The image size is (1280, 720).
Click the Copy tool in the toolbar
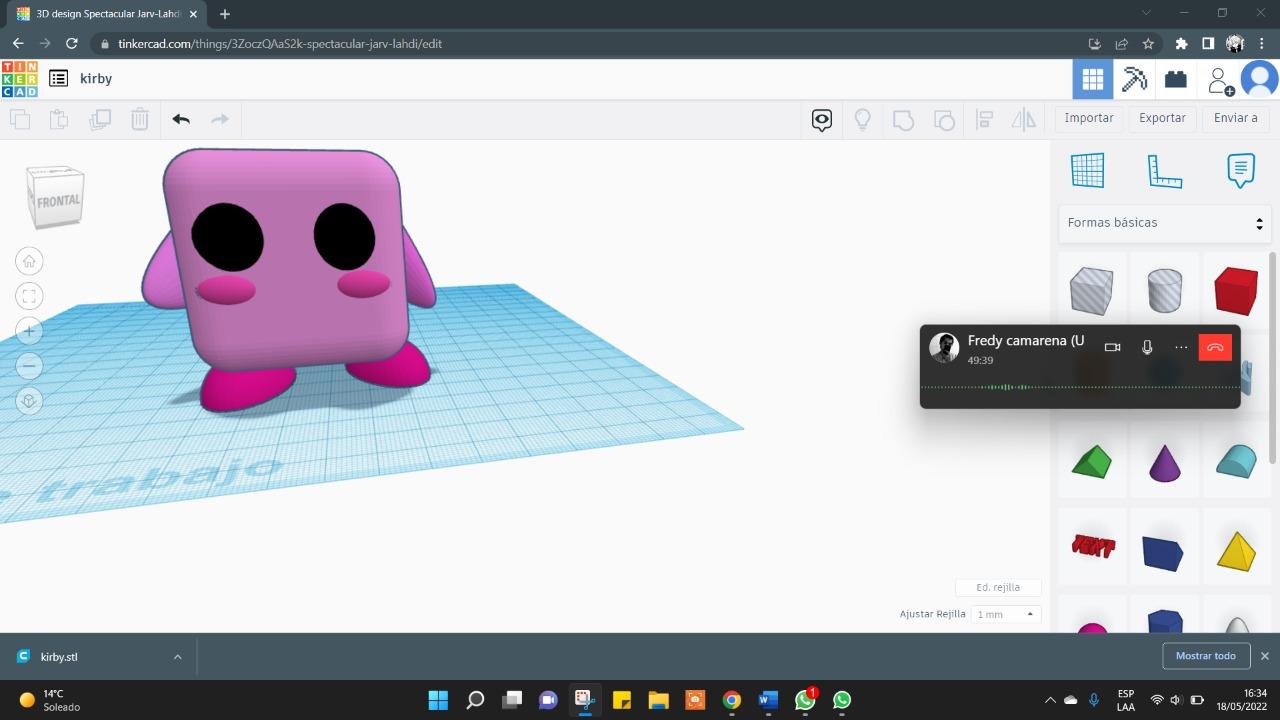[20, 119]
